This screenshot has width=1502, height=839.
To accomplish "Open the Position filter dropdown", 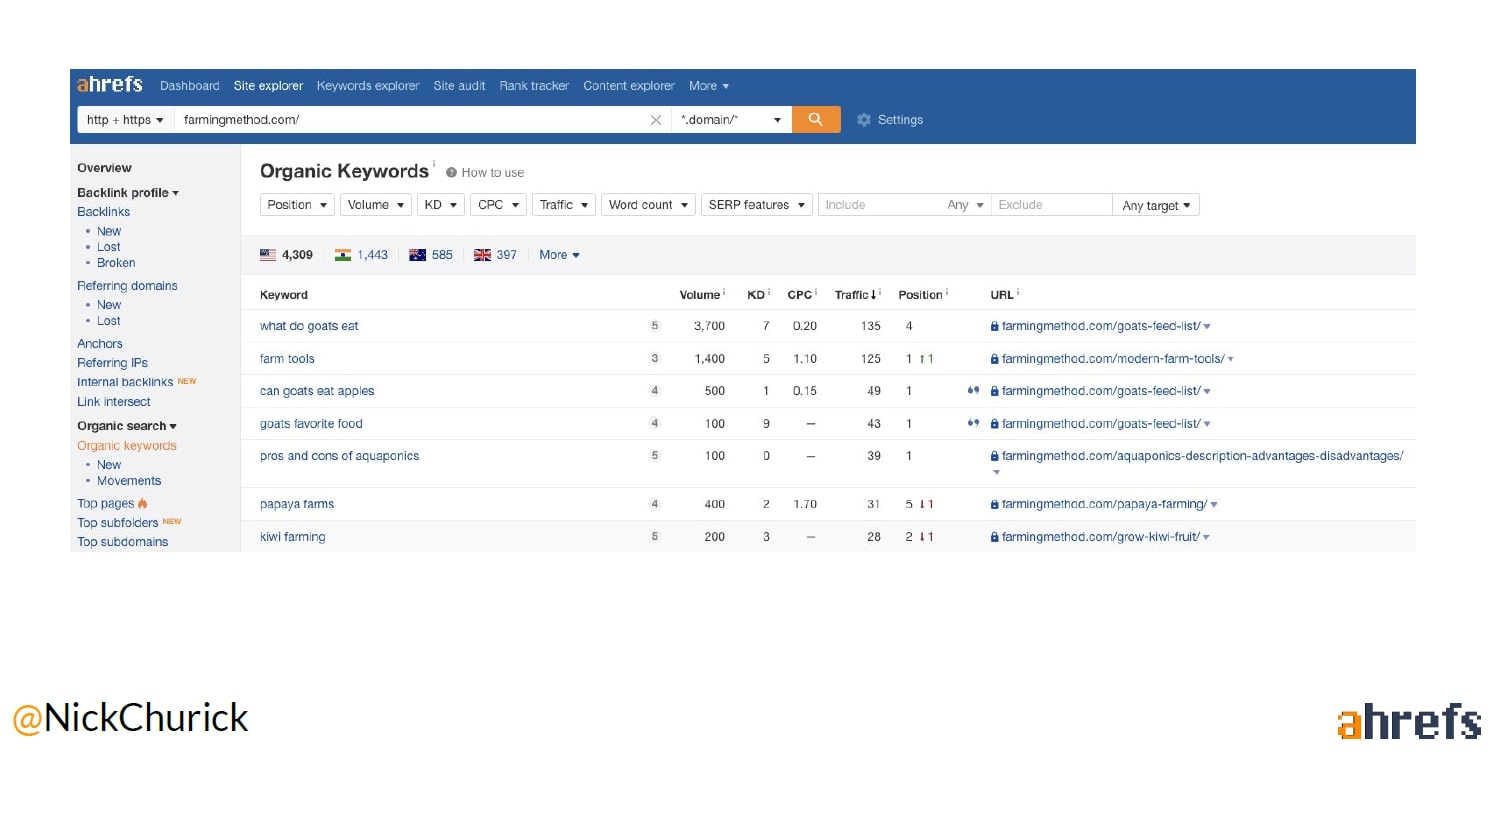I will point(297,205).
